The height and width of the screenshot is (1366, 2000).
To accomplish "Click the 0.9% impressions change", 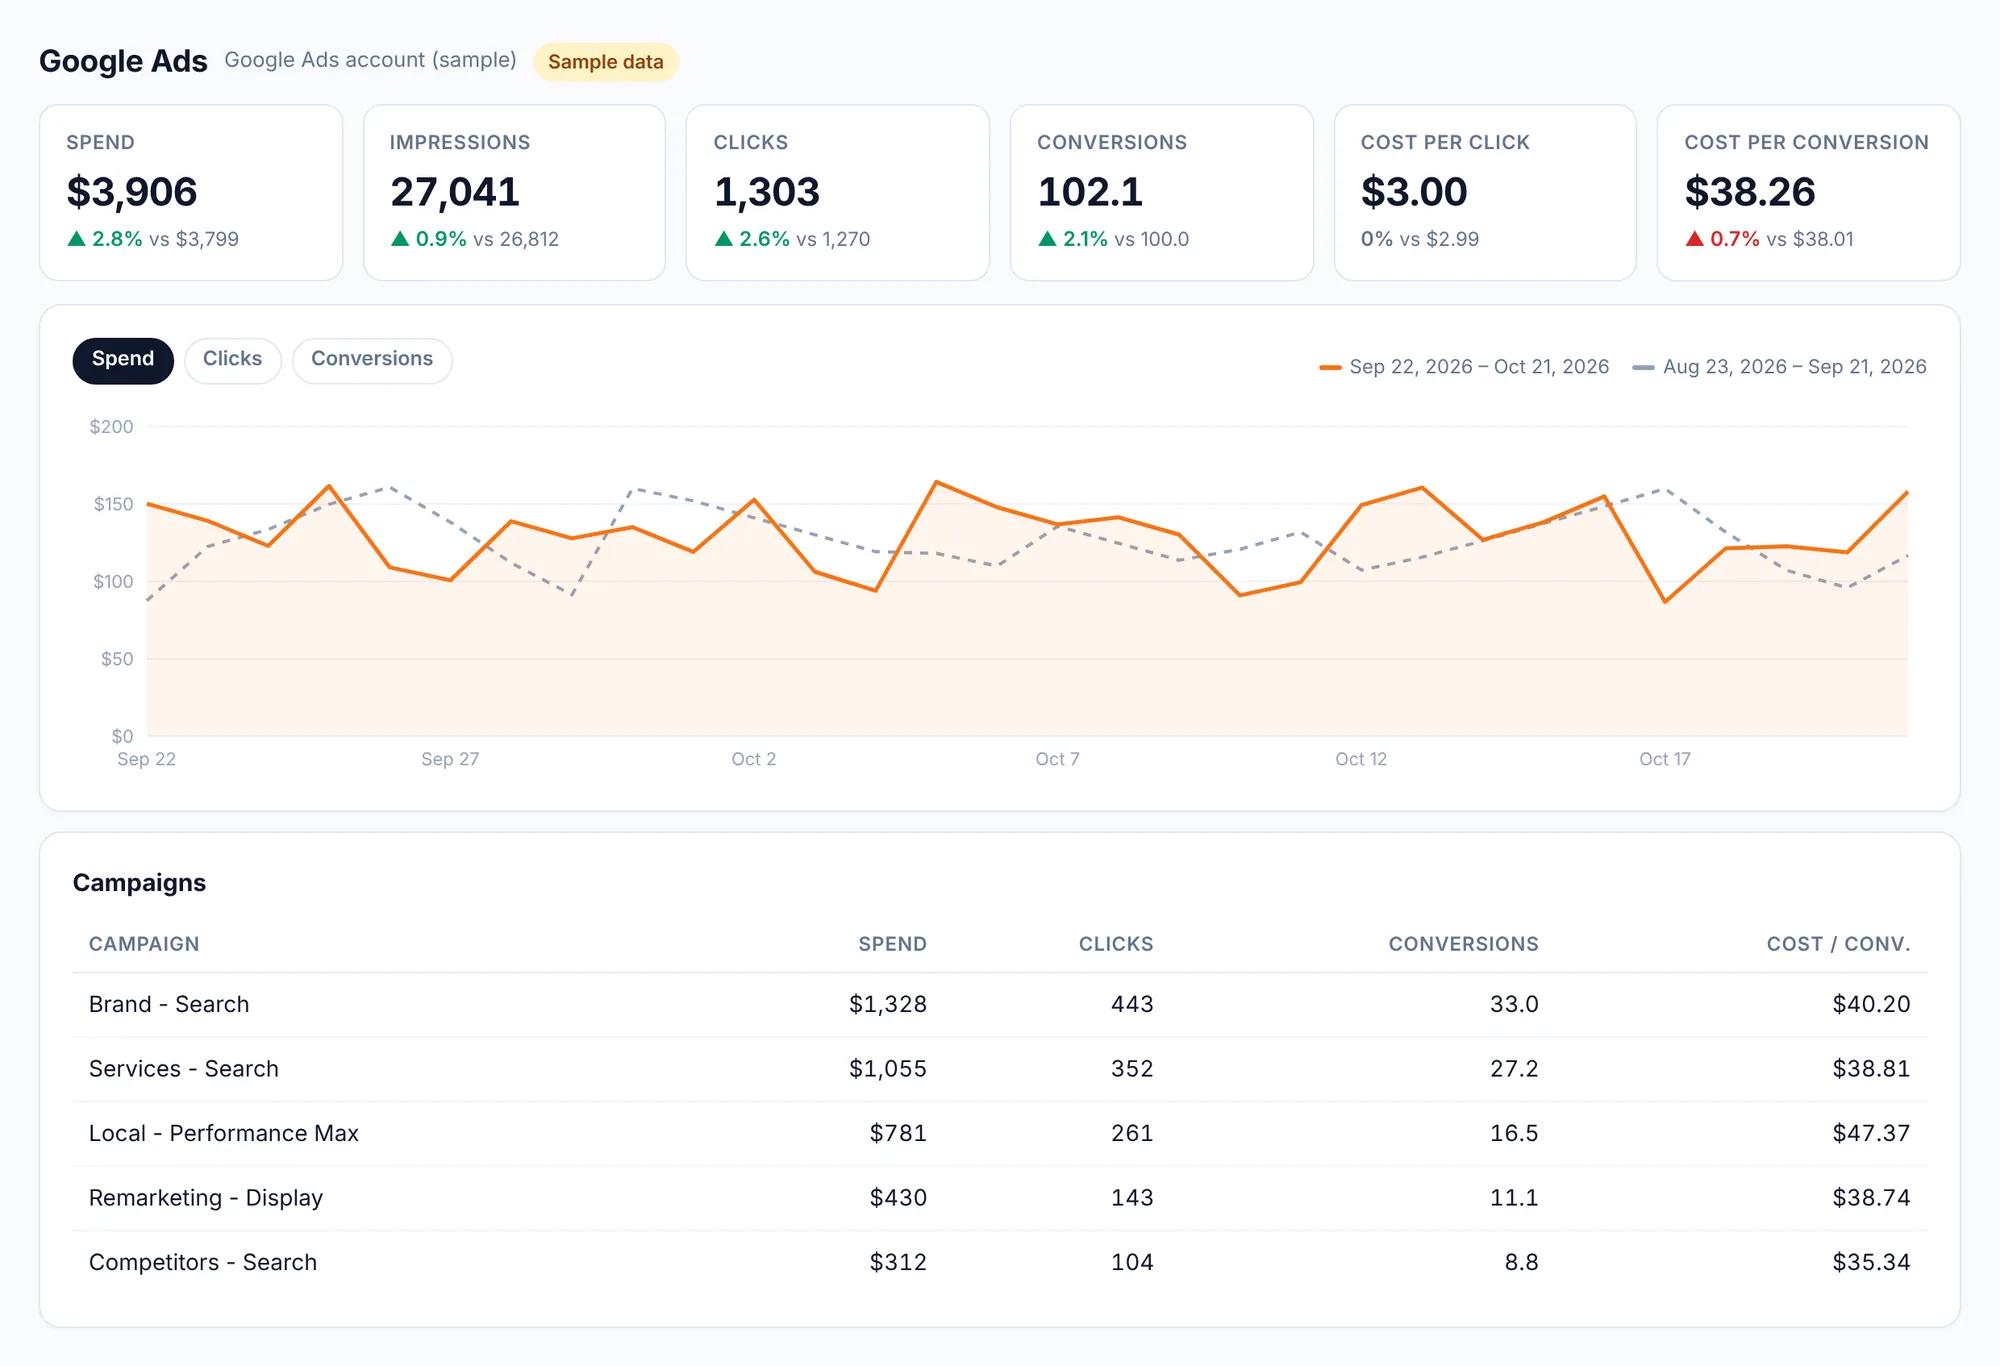I will [x=441, y=239].
